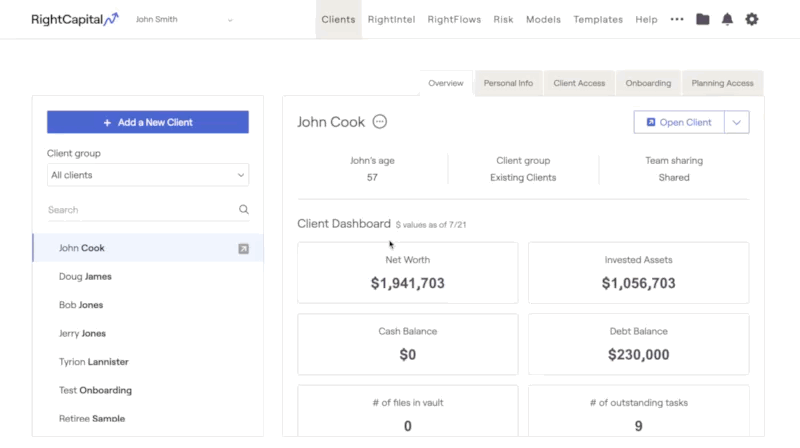Click the Open Client button
This screenshot has width=800, height=448.
coord(679,122)
